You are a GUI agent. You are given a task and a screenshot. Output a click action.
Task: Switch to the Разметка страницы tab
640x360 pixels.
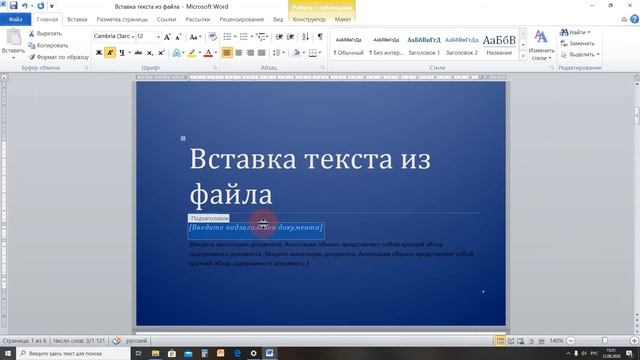tap(122, 19)
